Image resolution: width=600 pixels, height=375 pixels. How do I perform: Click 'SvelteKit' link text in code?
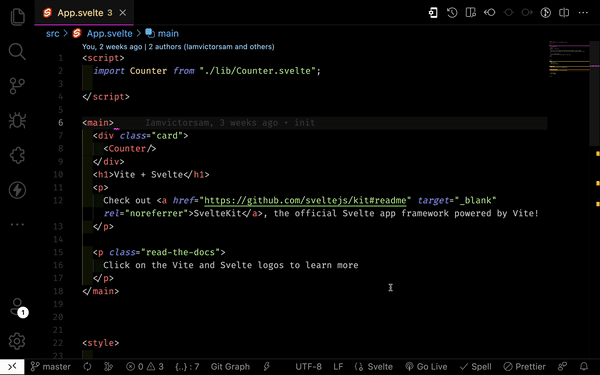[217, 214]
